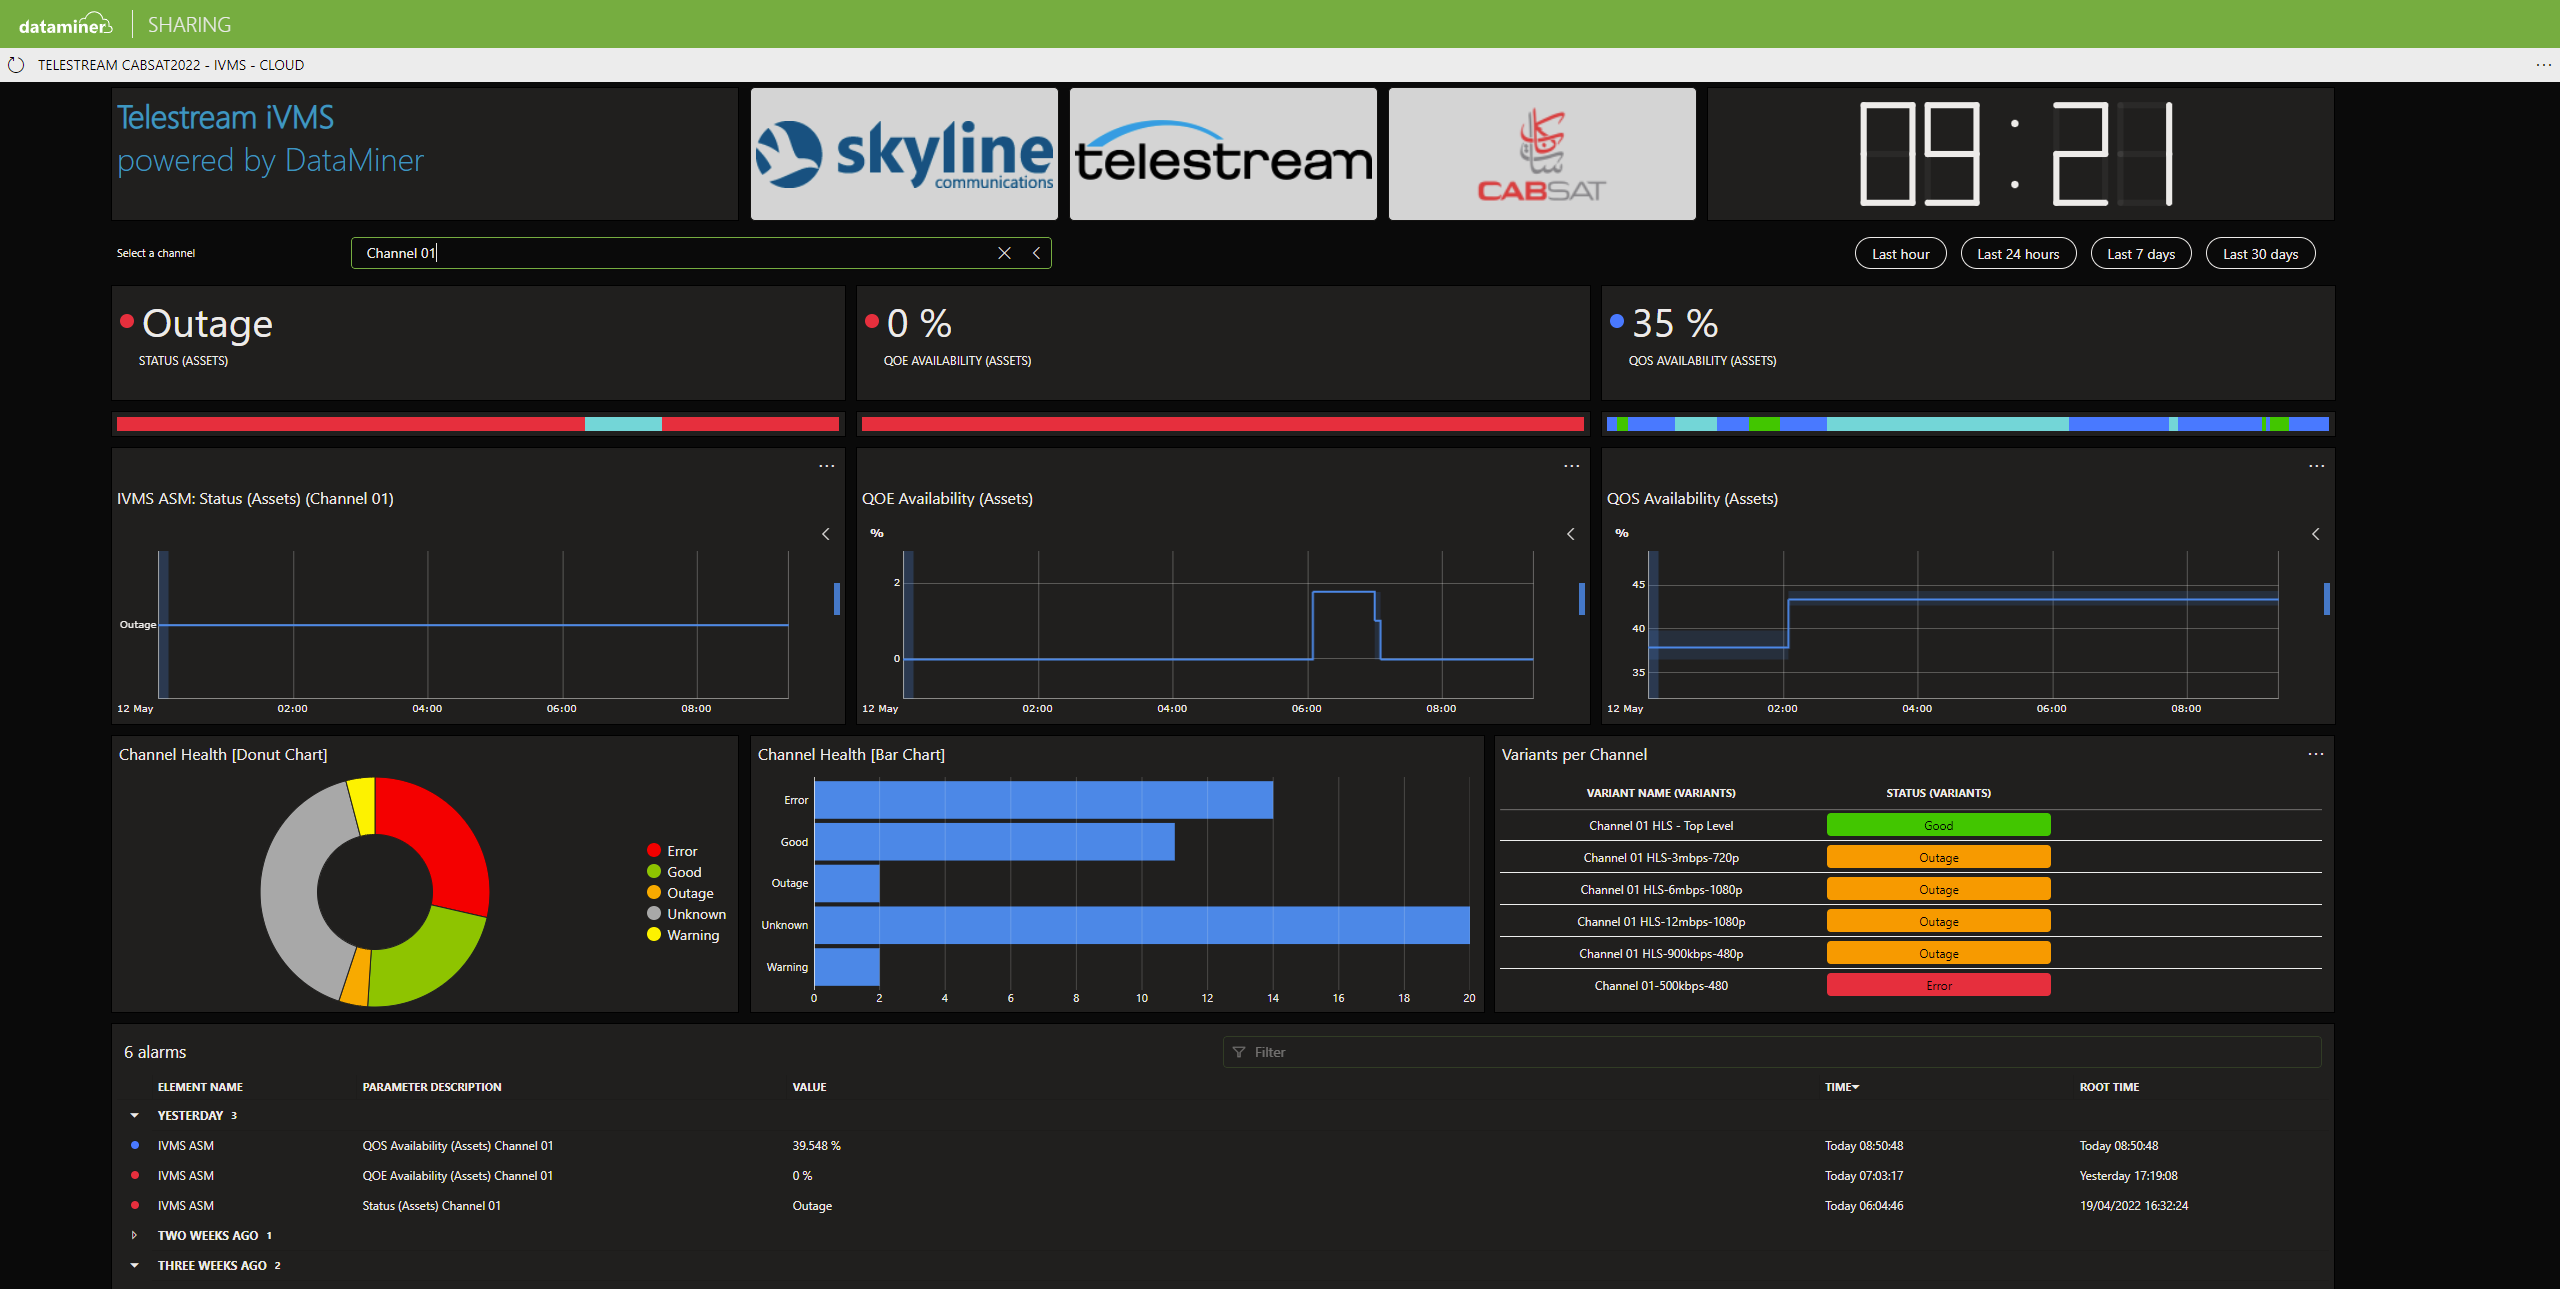2560x1289 pixels.
Task: Collapse the channel selector chevron
Action: pyautogui.click(x=1036, y=253)
